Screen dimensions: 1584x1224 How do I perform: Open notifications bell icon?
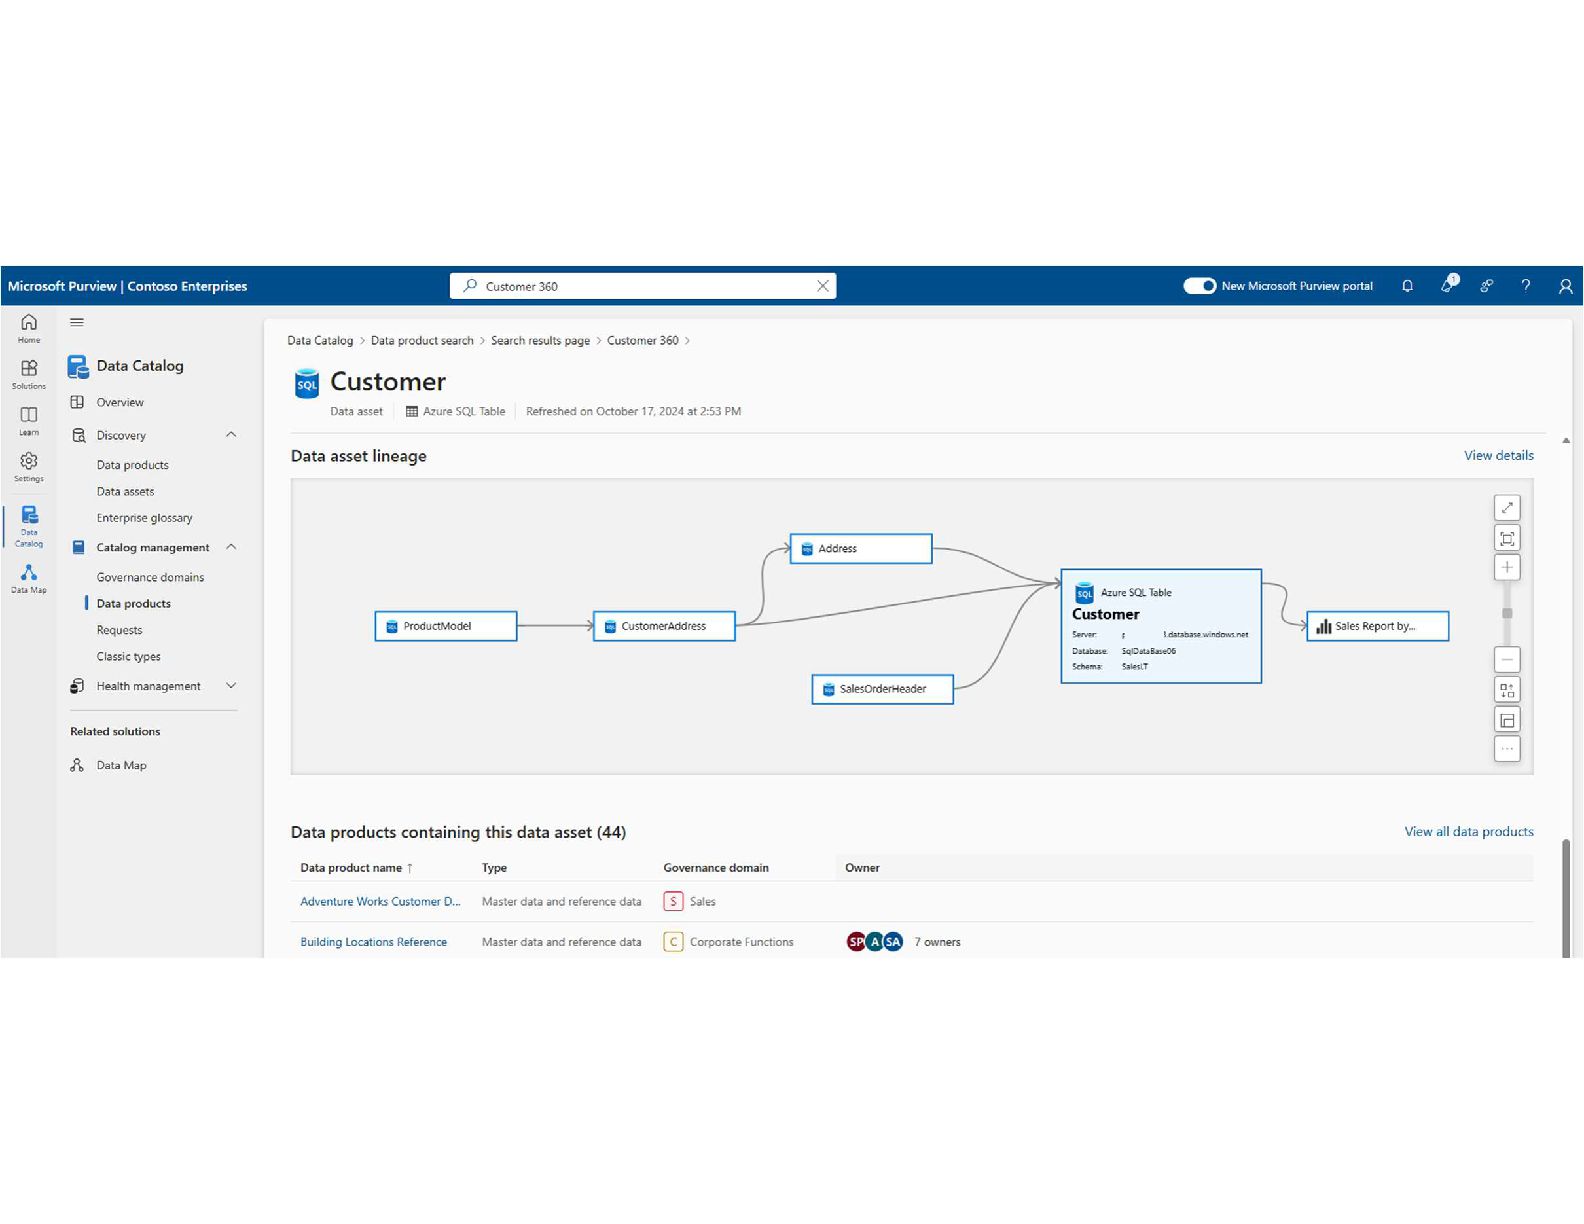tap(1407, 286)
